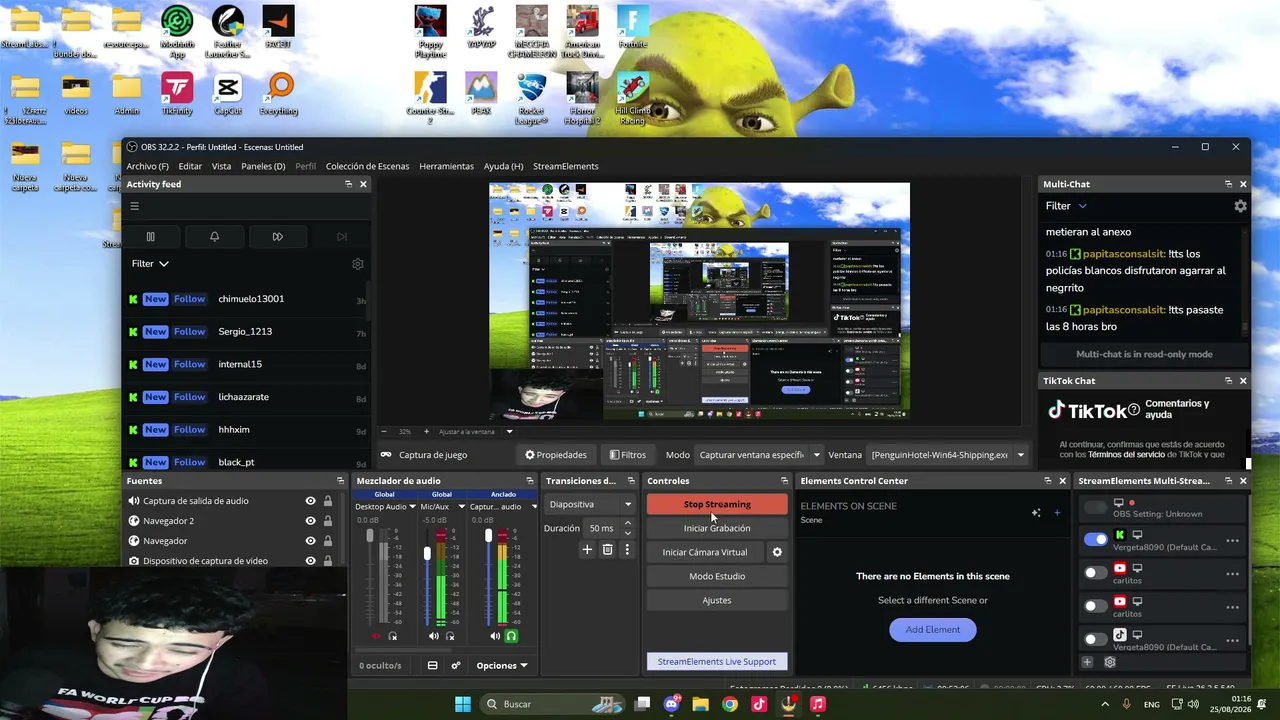The image size is (1280, 720).
Task: Open the Modo capture mode dropdown
Action: click(x=758, y=455)
